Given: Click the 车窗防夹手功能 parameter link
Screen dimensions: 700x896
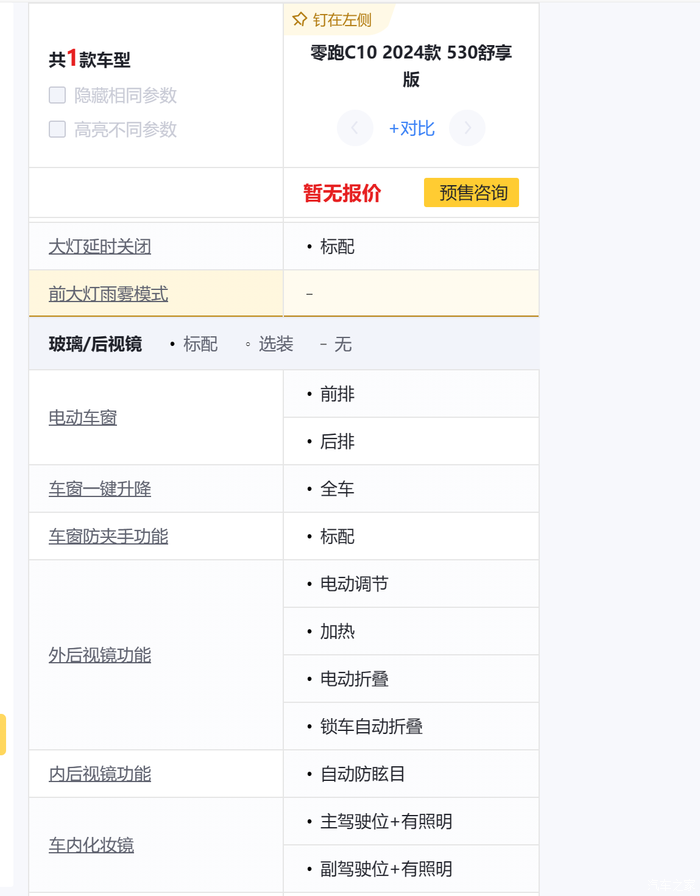Looking at the screenshot, I should pyautogui.click(x=108, y=536).
